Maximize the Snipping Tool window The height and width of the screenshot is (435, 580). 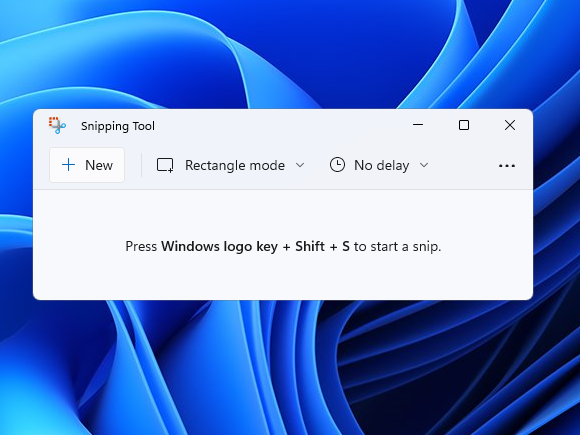pos(464,125)
